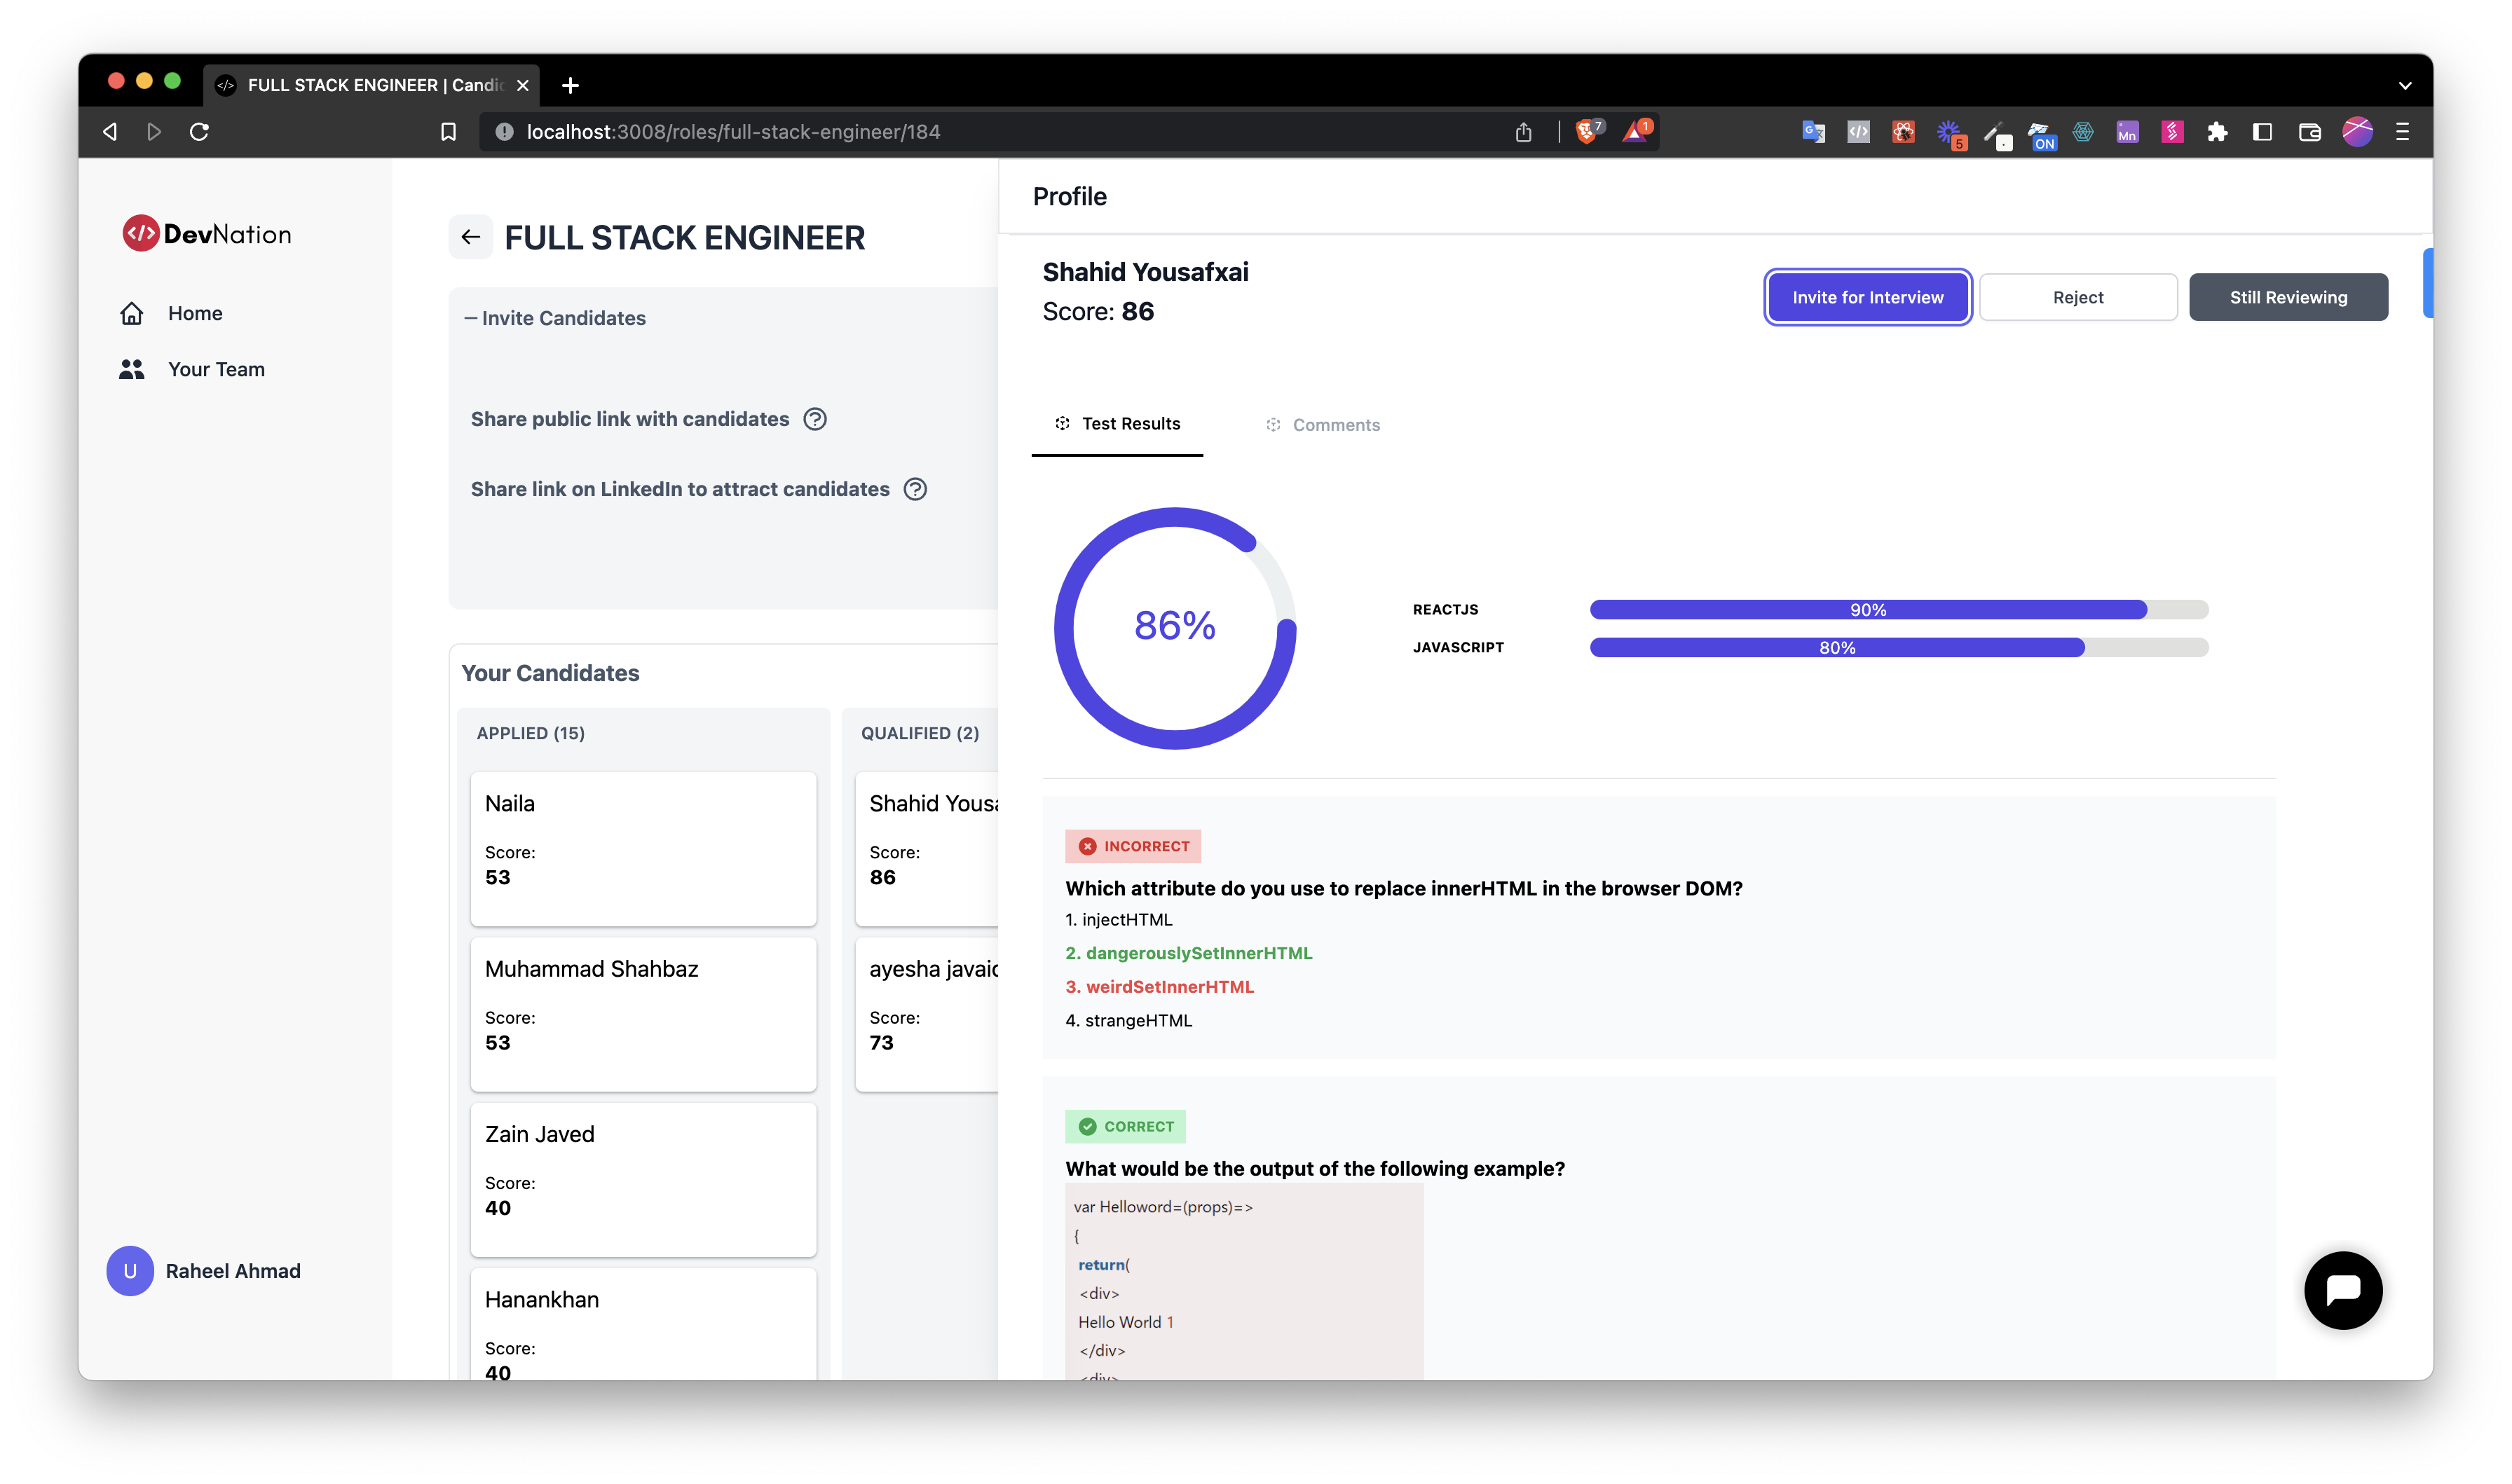Select the Test Results tab
This screenshot has height=1484, width=2512.
pos(1117,424)
